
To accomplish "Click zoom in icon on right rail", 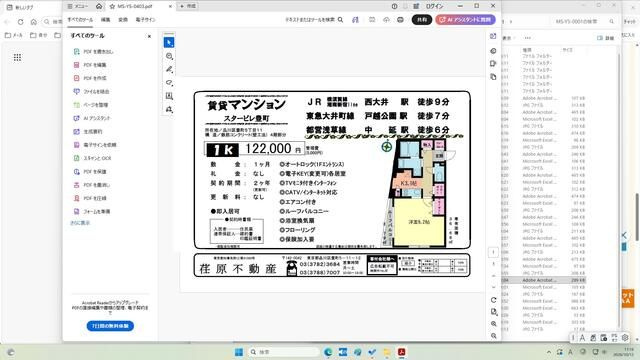I will (493, 324).
